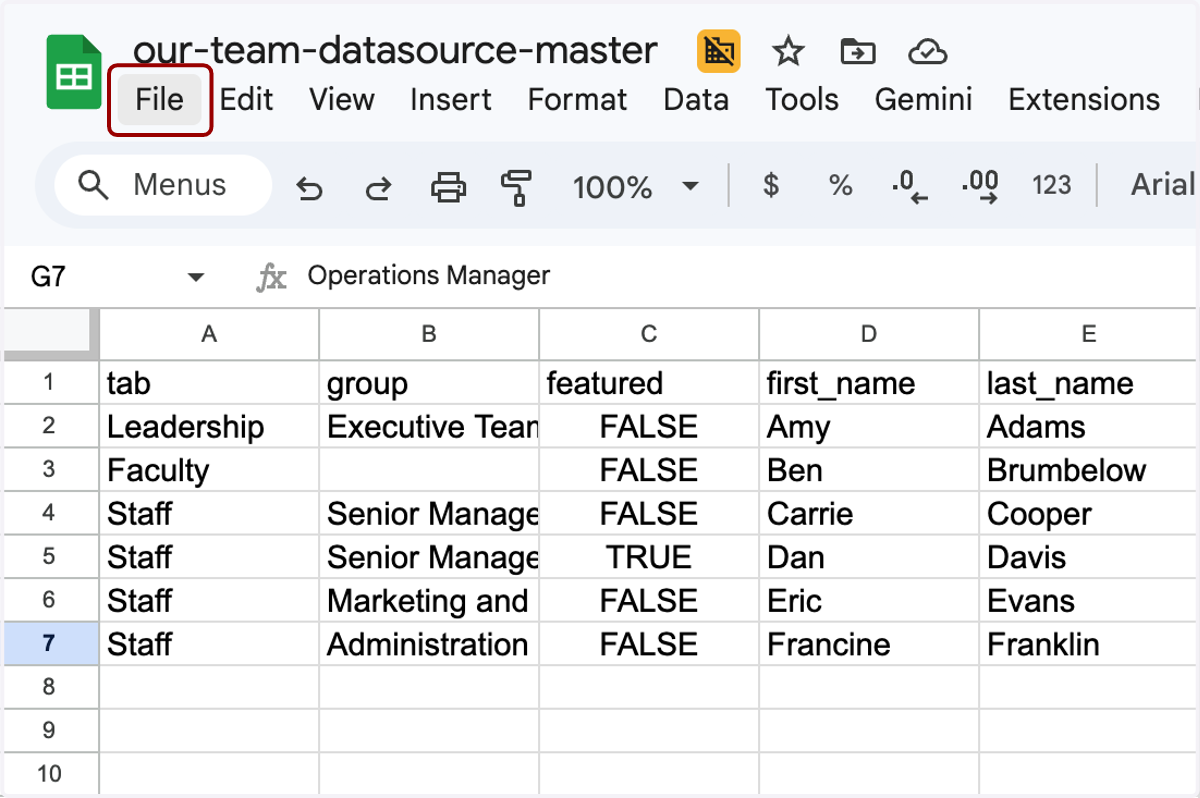The image size is (1200, 798).
Task: Select the first_name header cell
Action: pyautogui.click(x=869, y=382)
